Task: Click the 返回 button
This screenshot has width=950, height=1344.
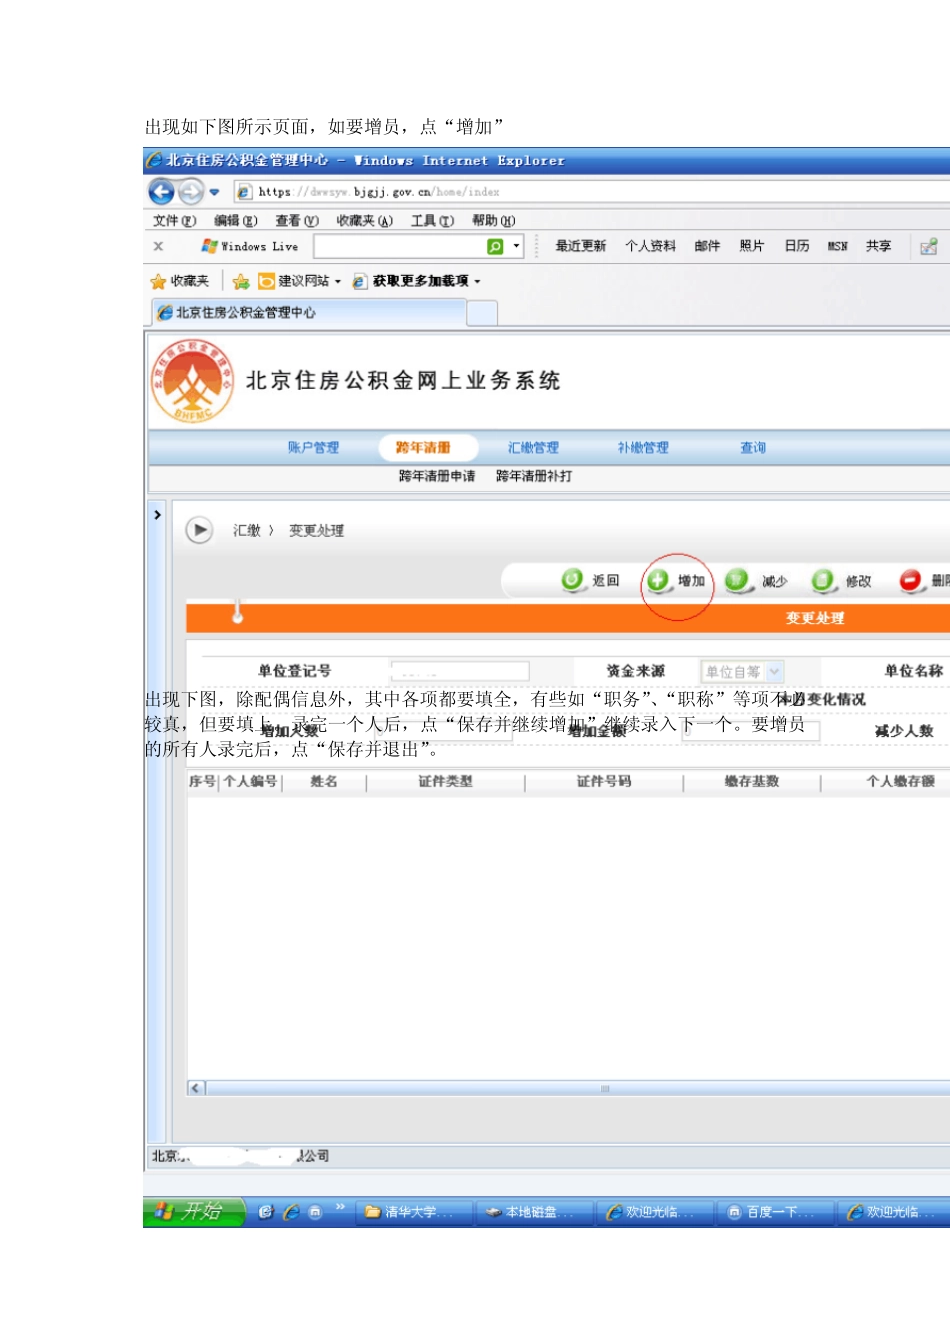Action: pyautogui.click(x=591, y=580)
